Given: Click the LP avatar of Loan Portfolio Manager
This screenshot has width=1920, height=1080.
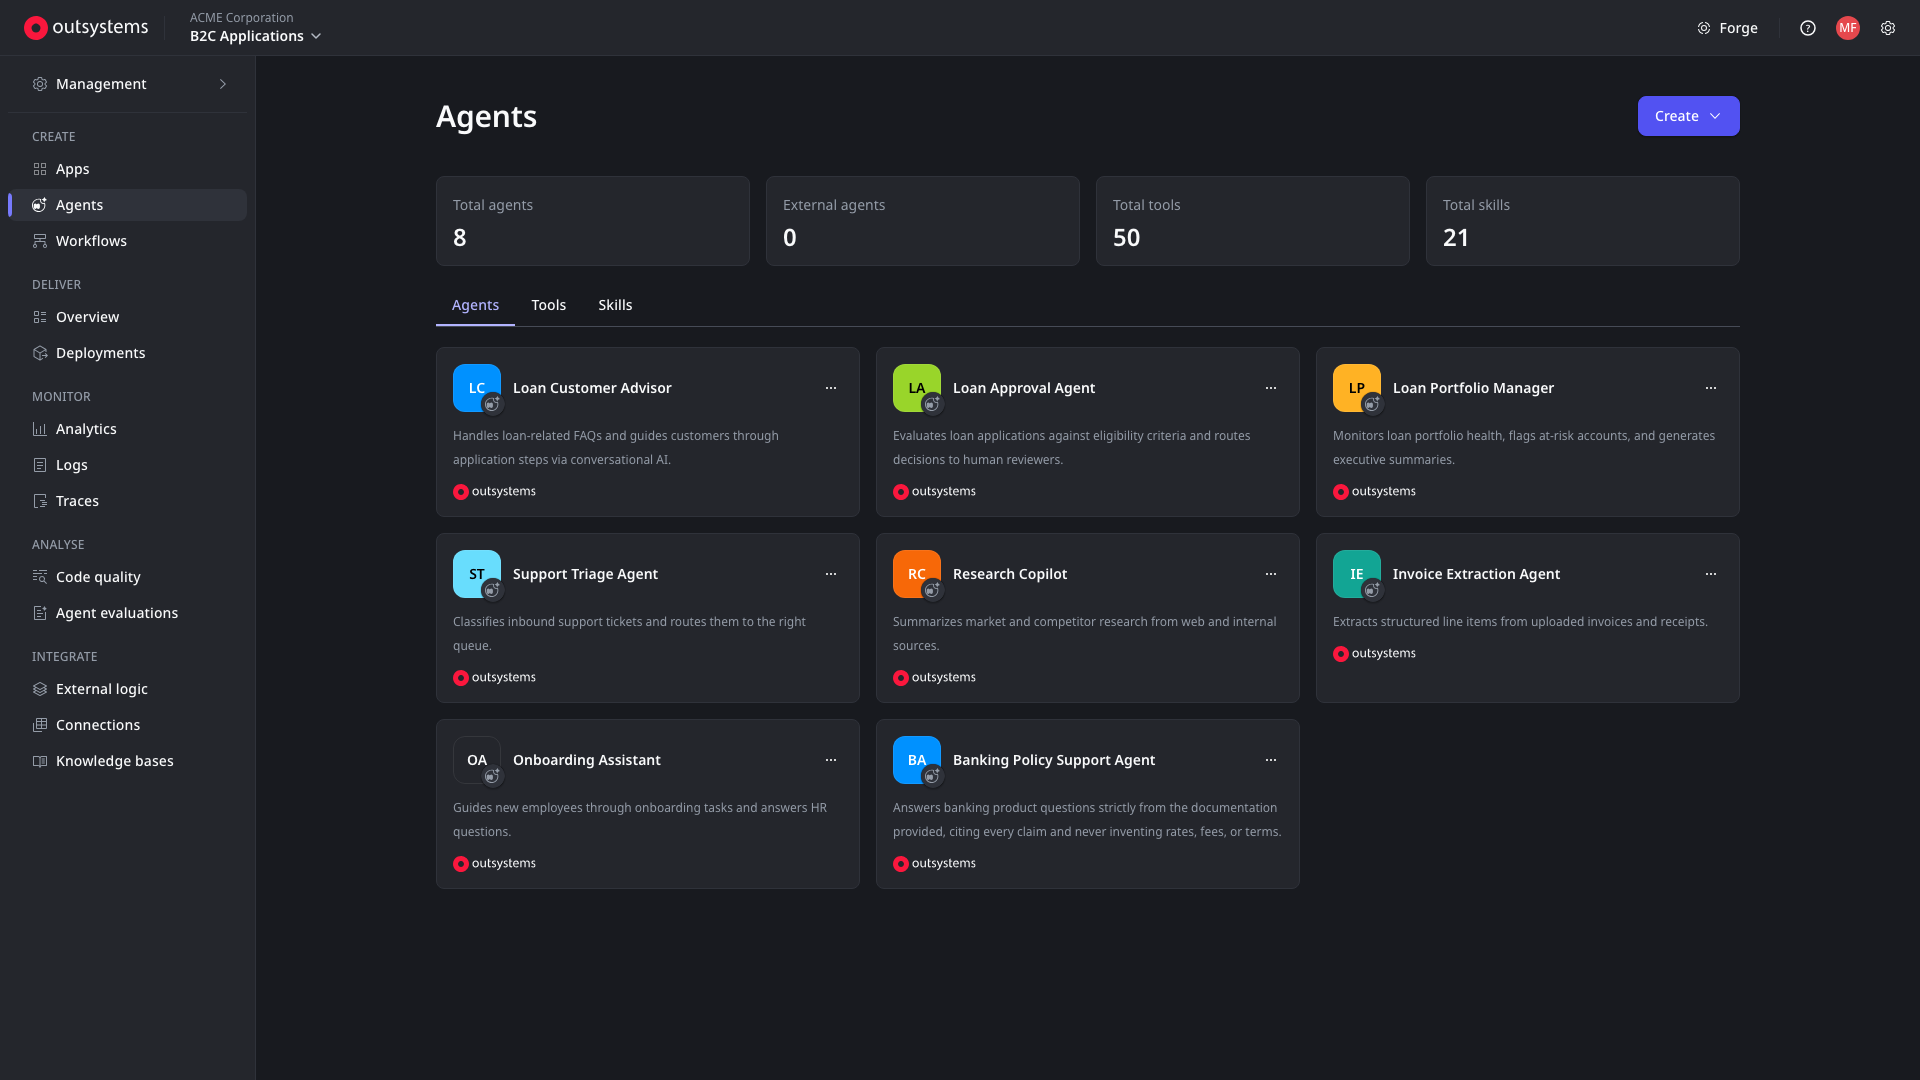Looking at the screenshot, I should tap(1357, 388).
